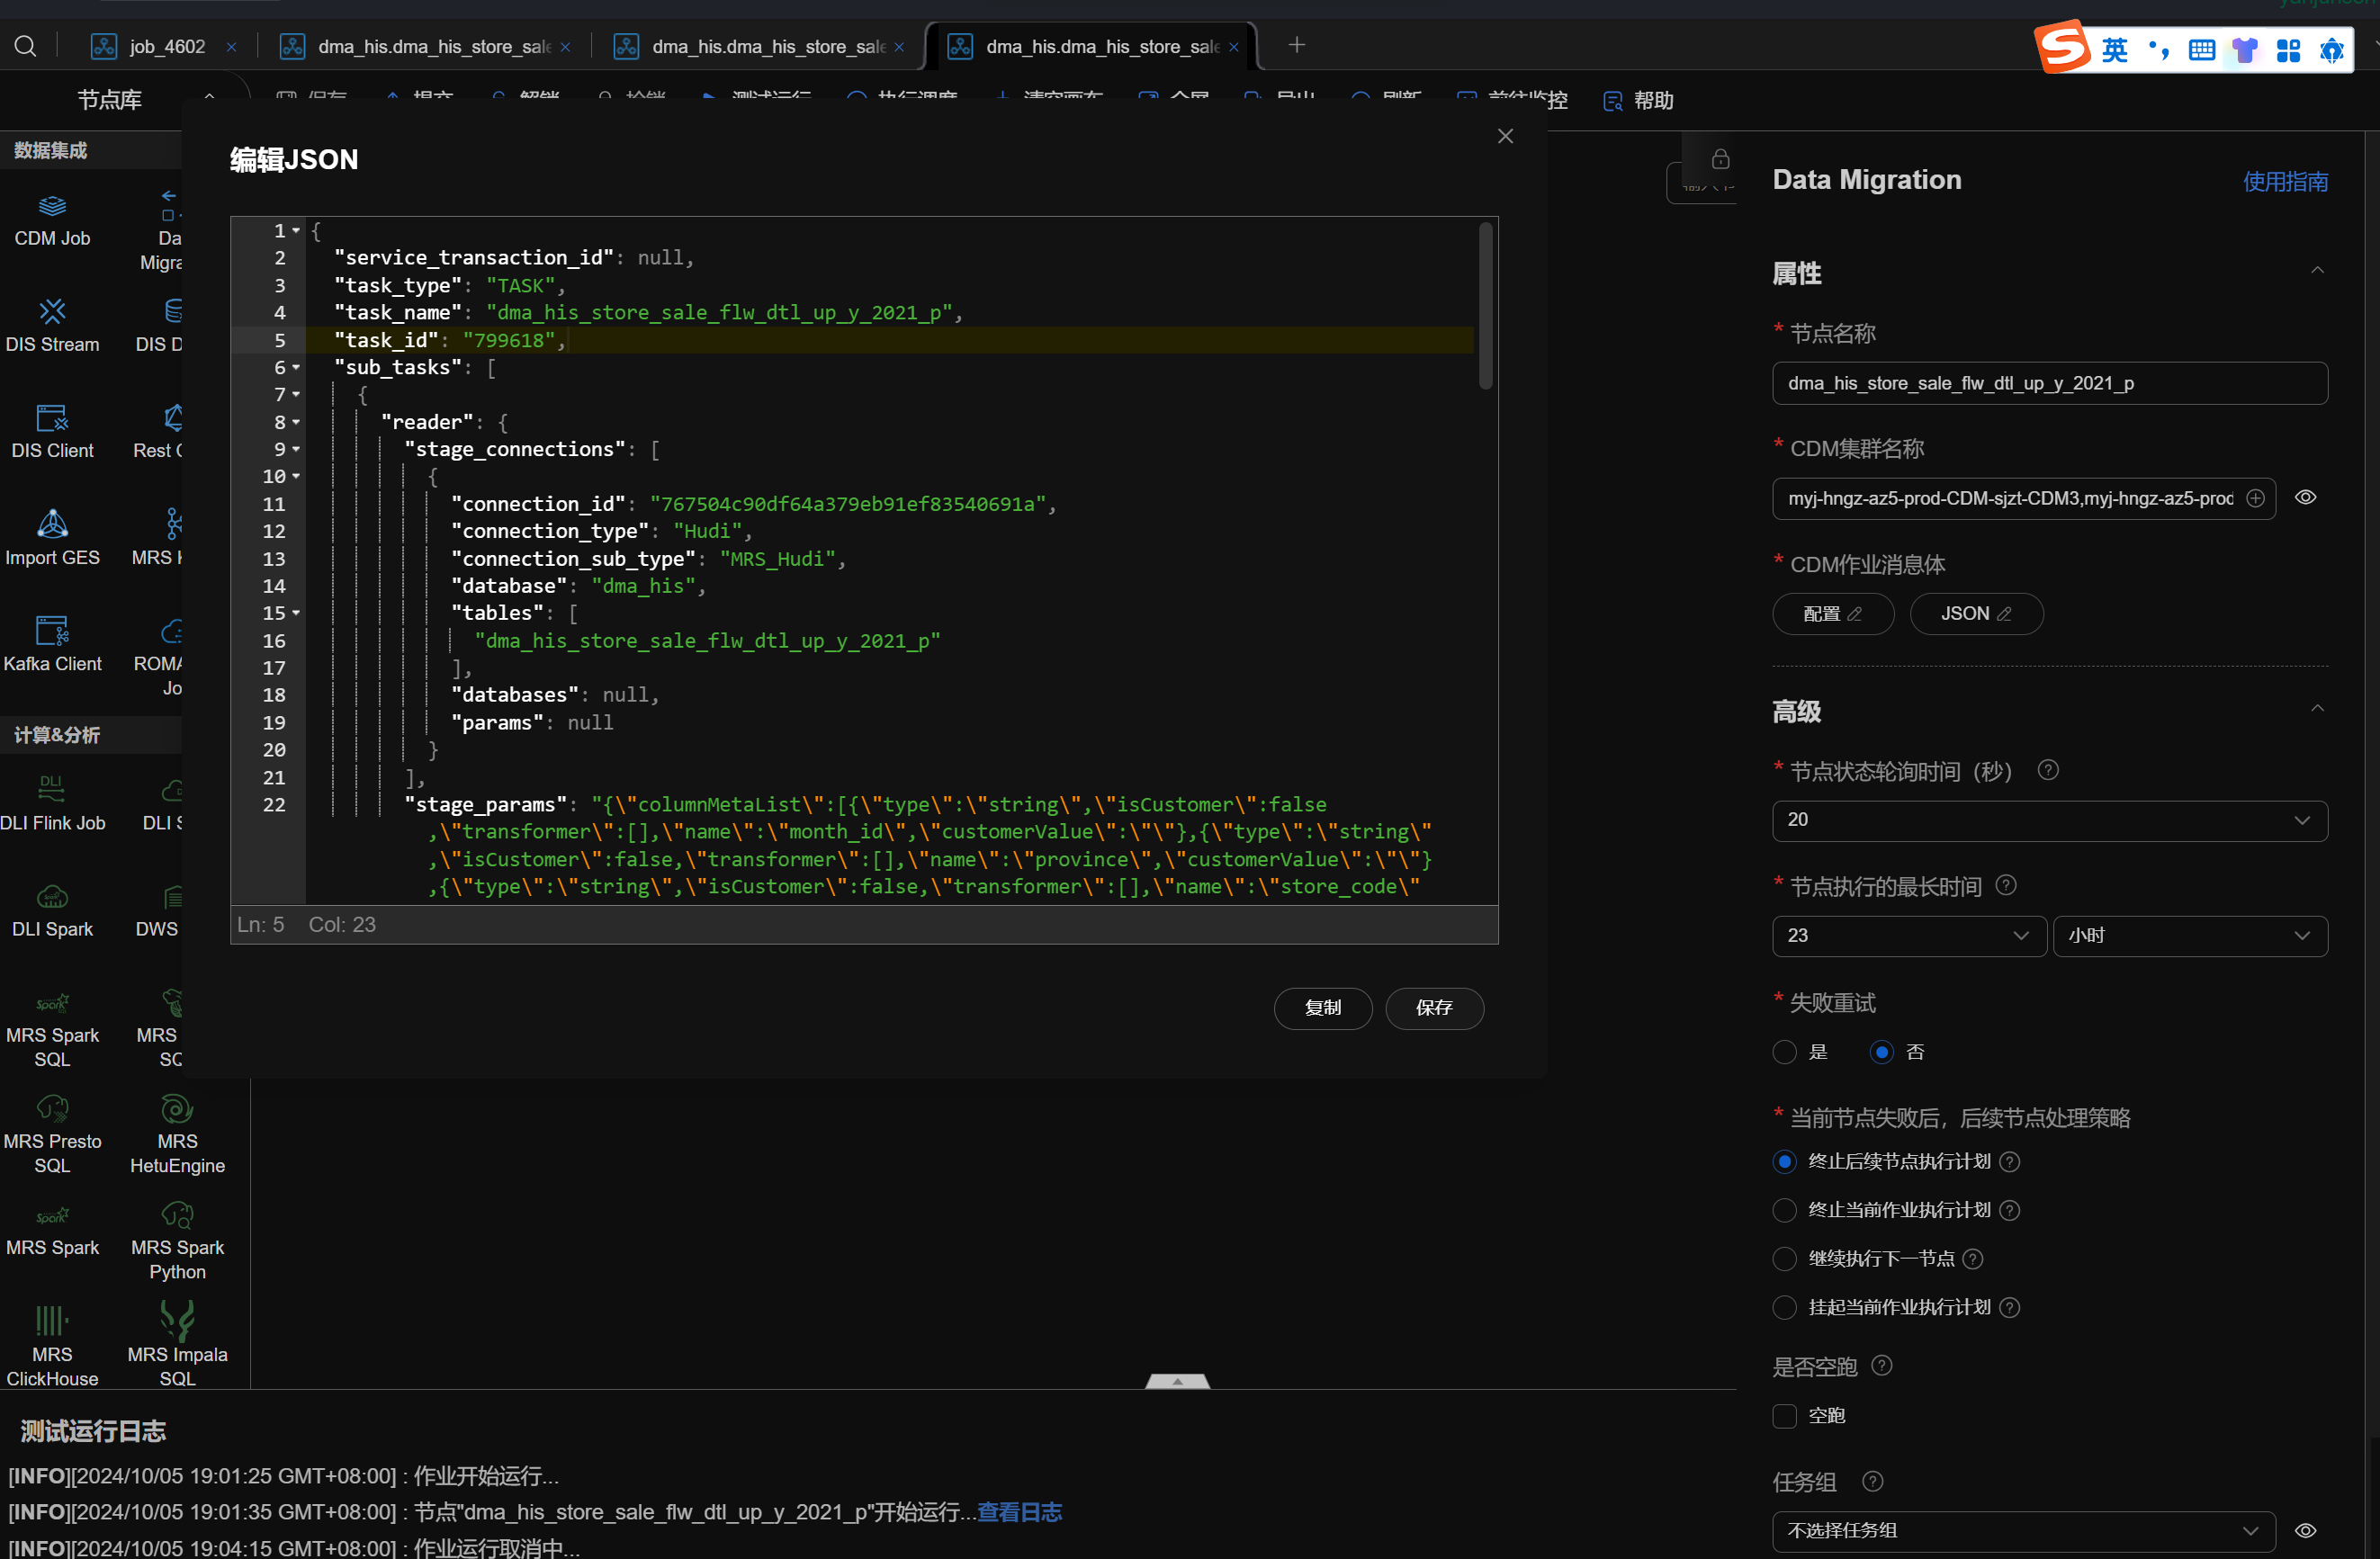This screenshot has height=1559, width=2380.
Task: Toggle the eye icon beside CDM集群名称
Action: pyautogui.click(x=2305, y=498)
